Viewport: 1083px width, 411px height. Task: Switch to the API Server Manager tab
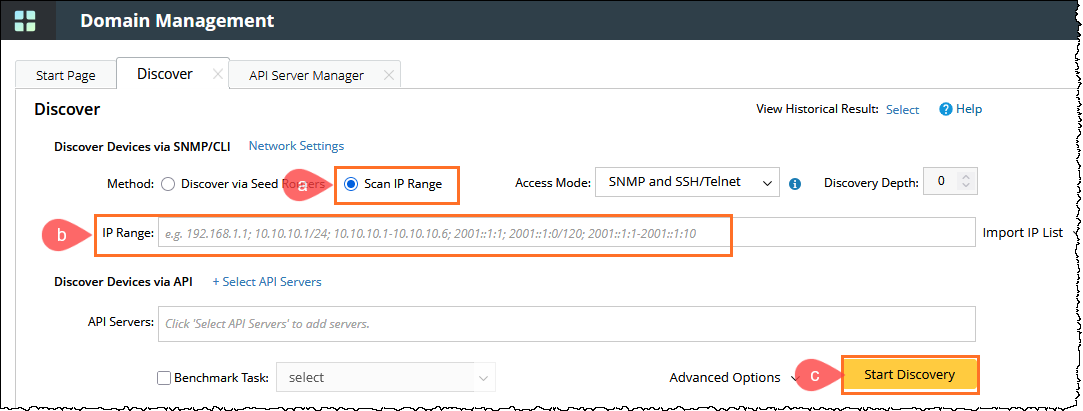coord(305,75)
